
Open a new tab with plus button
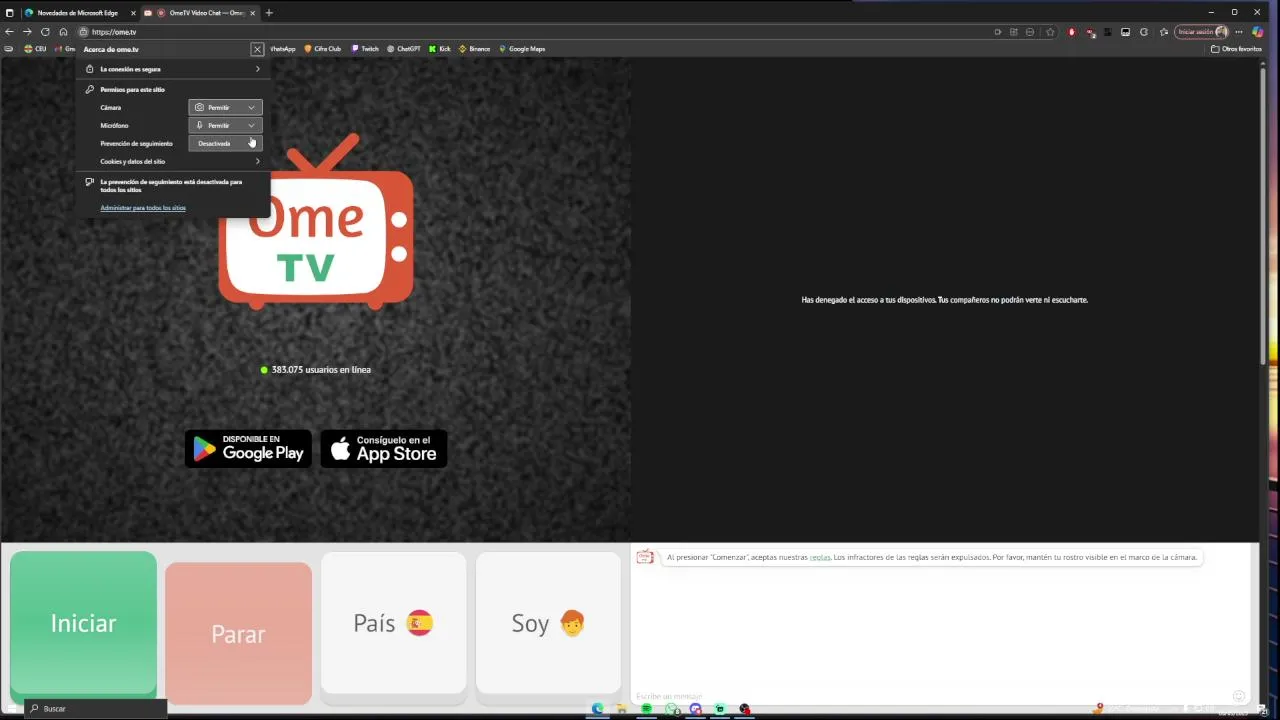(x=269, y=13)
